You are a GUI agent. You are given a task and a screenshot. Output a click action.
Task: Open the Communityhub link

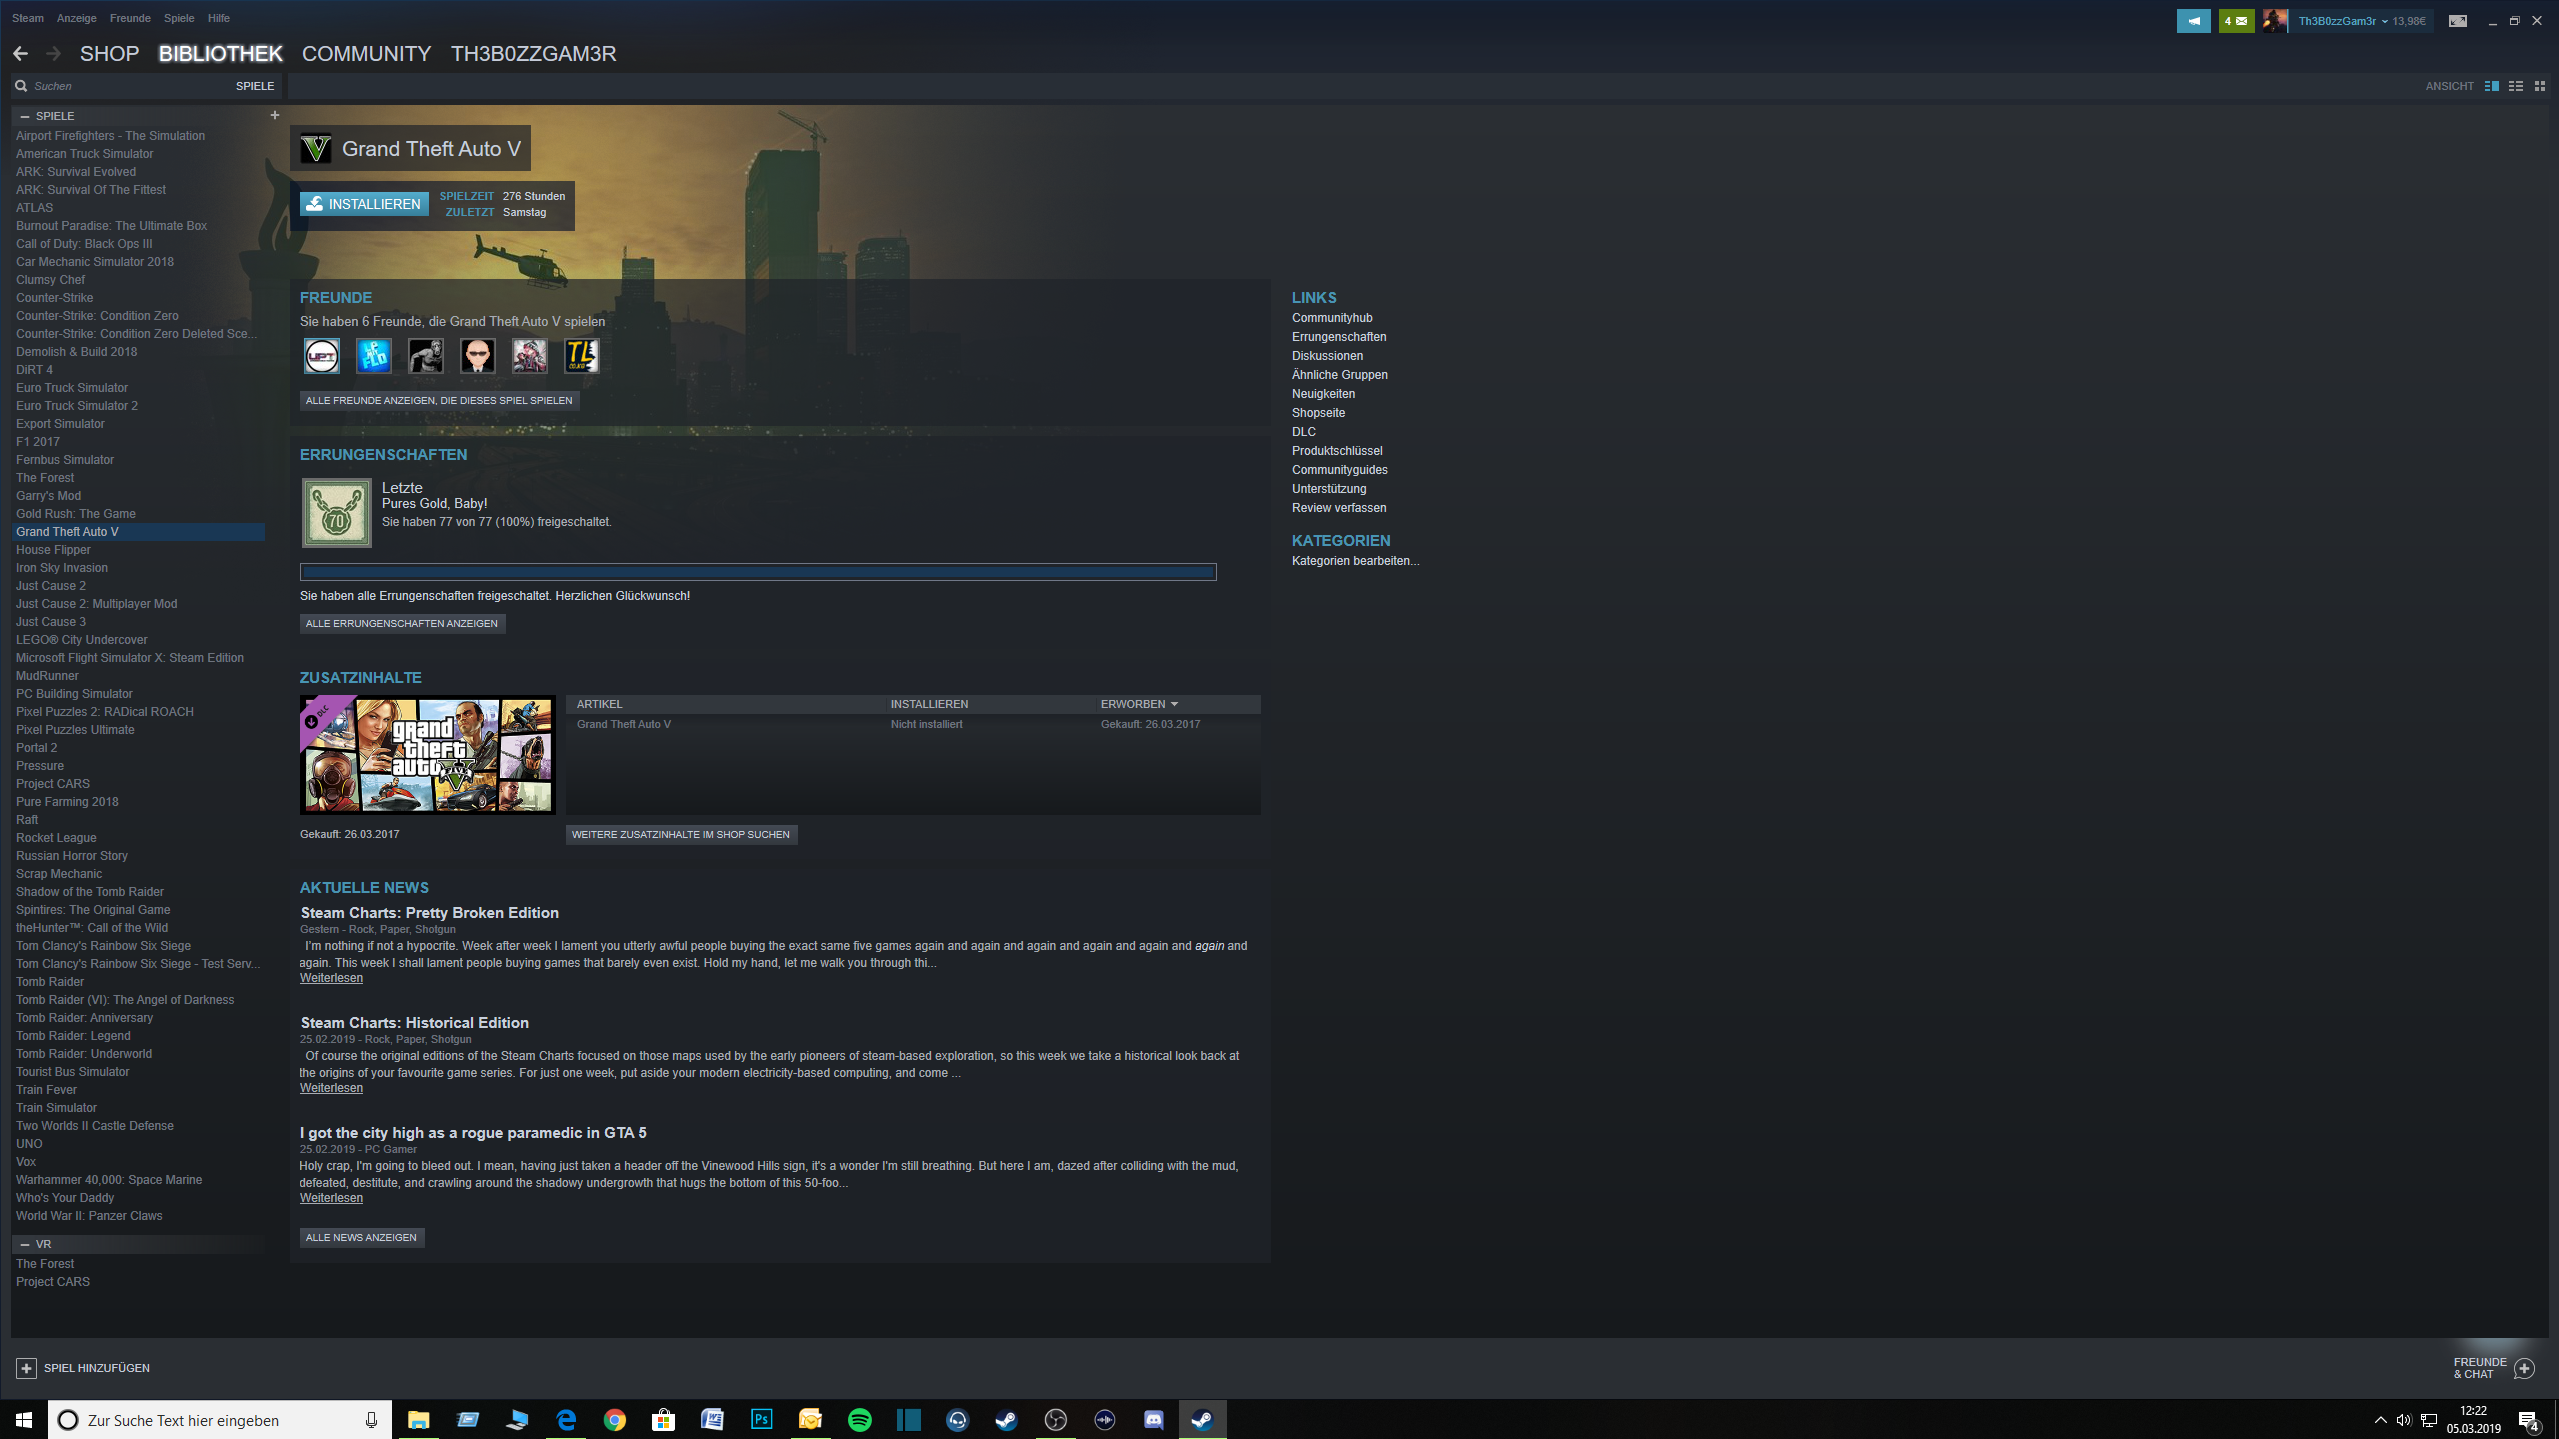tap(1331, 318)
